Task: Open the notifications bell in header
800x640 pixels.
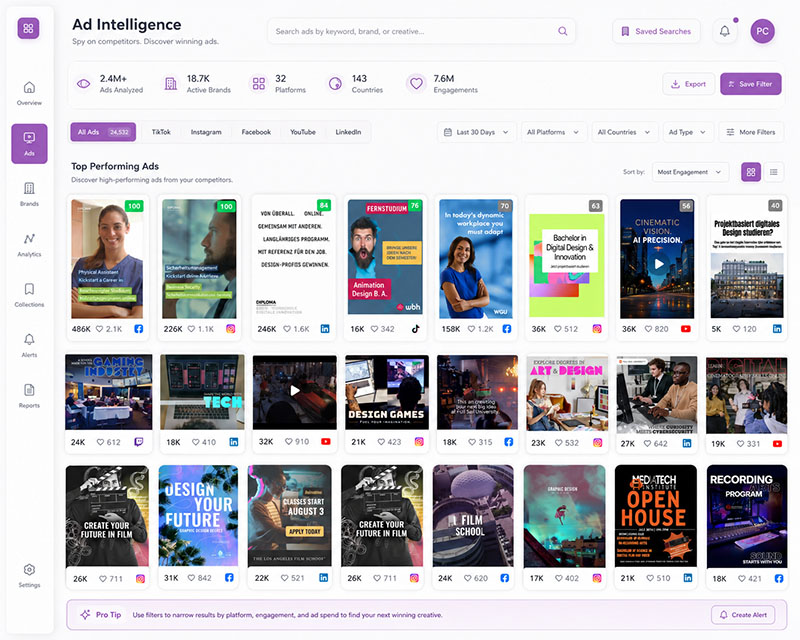Action: [724, 31]
